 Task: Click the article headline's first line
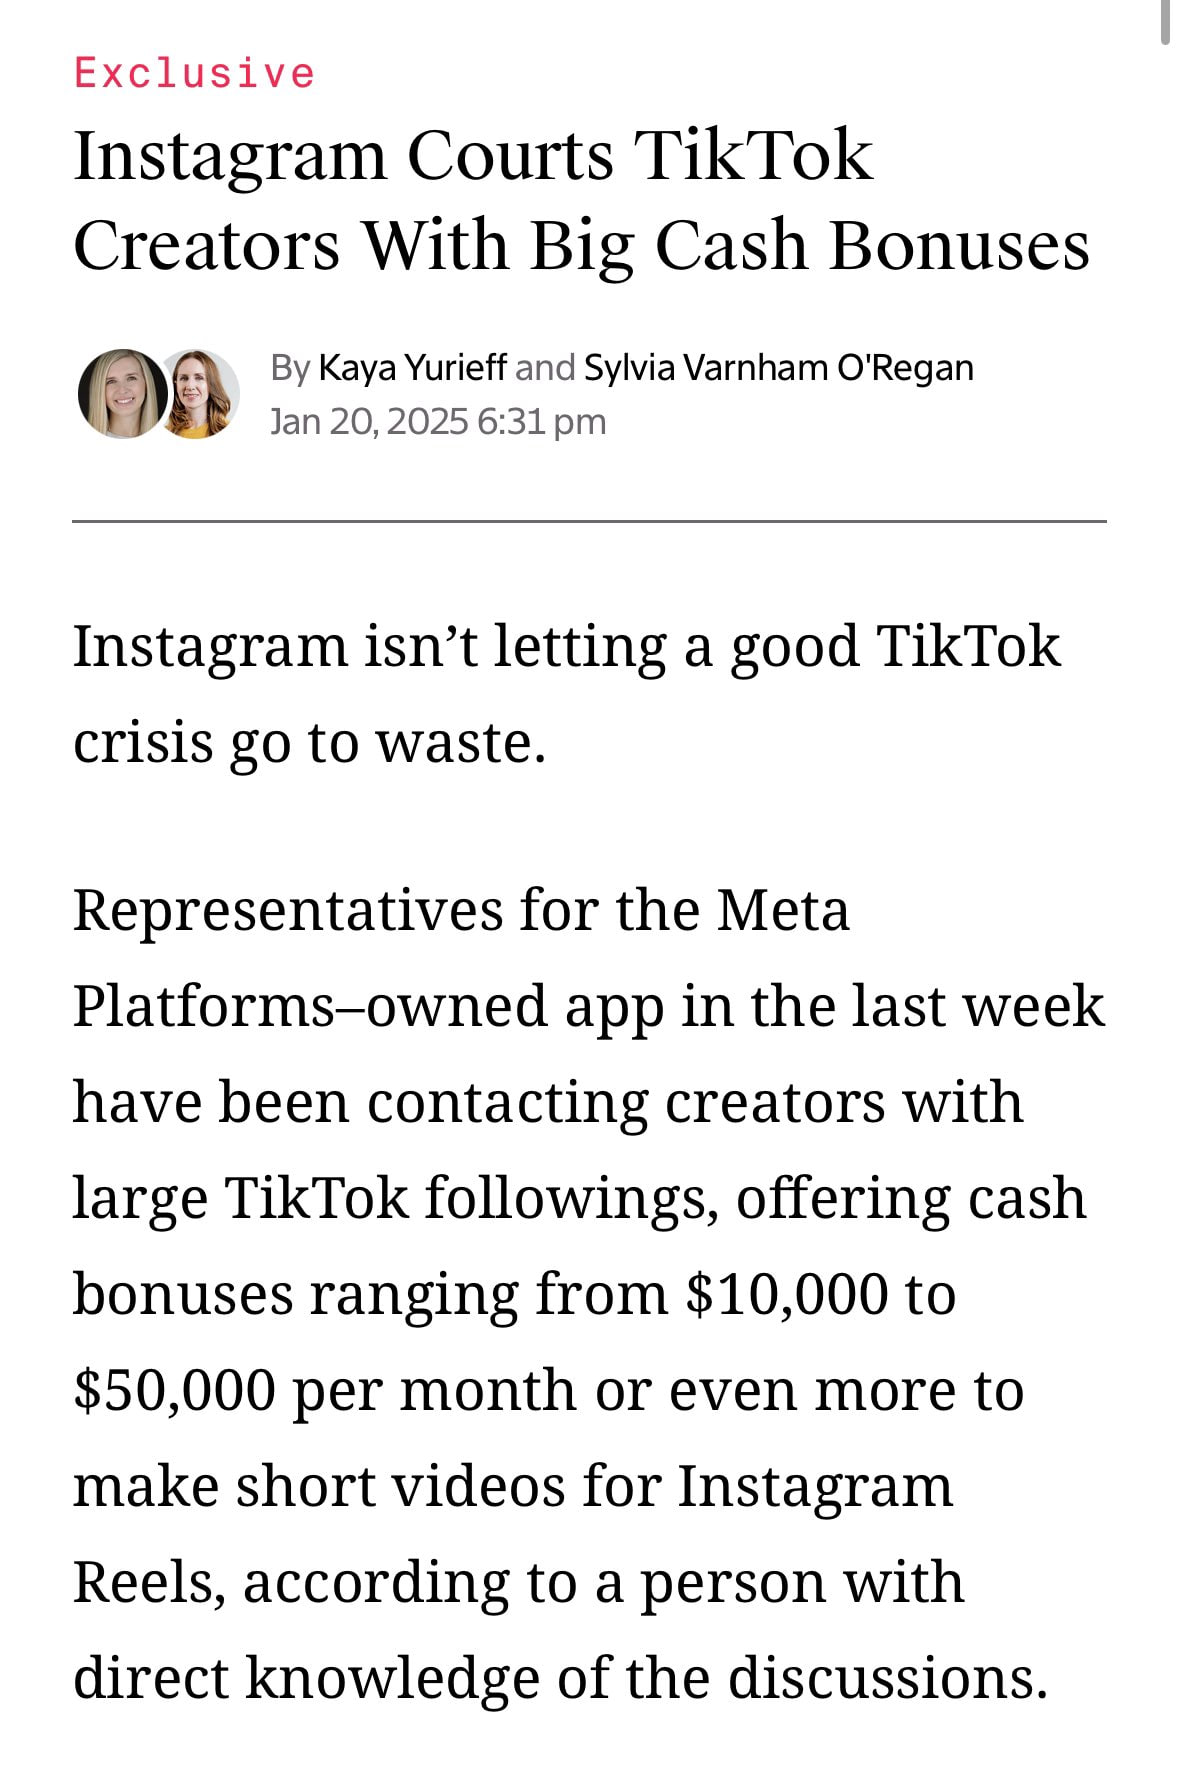click(x=473, y=156)
